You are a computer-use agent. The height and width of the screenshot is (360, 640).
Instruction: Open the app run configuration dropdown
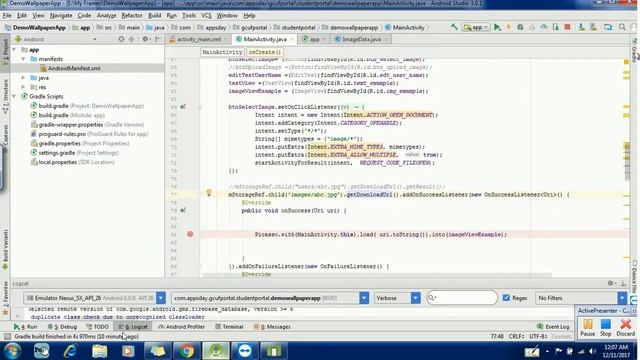click(x=476, y=27)
